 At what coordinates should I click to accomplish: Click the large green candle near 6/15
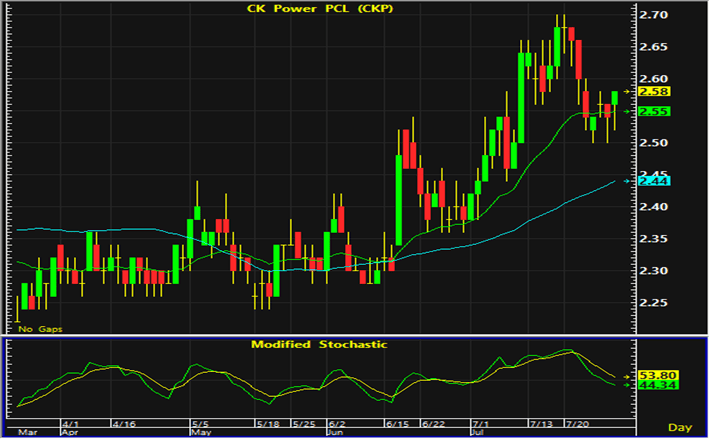399,200
